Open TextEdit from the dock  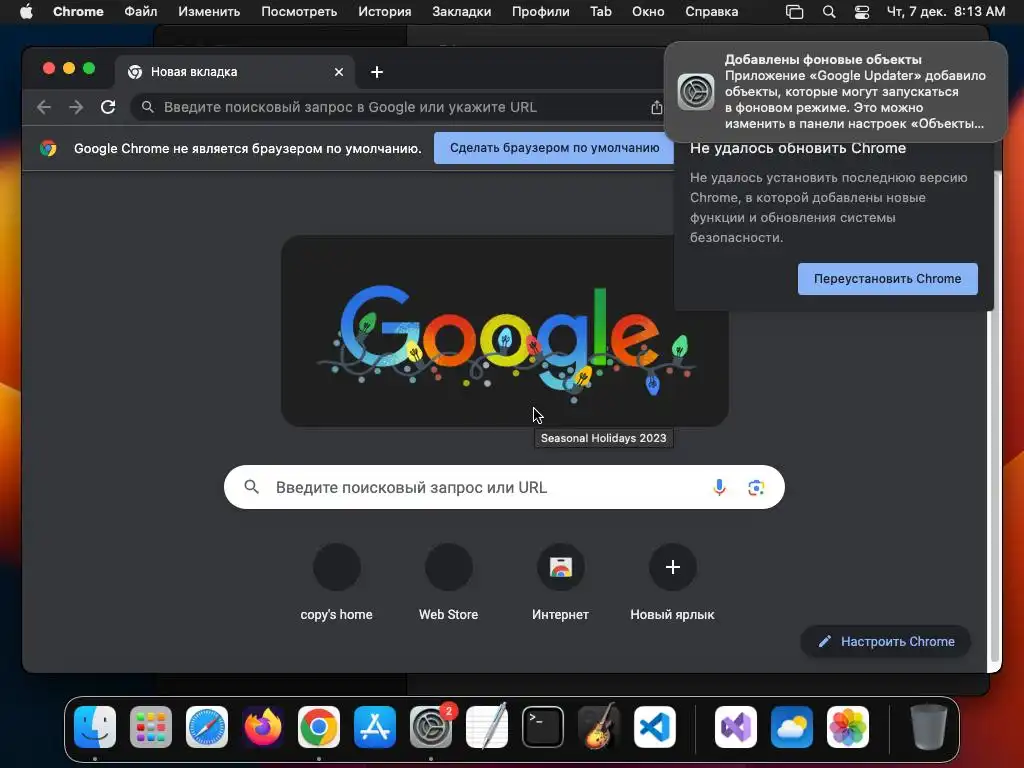pos(487,727)
